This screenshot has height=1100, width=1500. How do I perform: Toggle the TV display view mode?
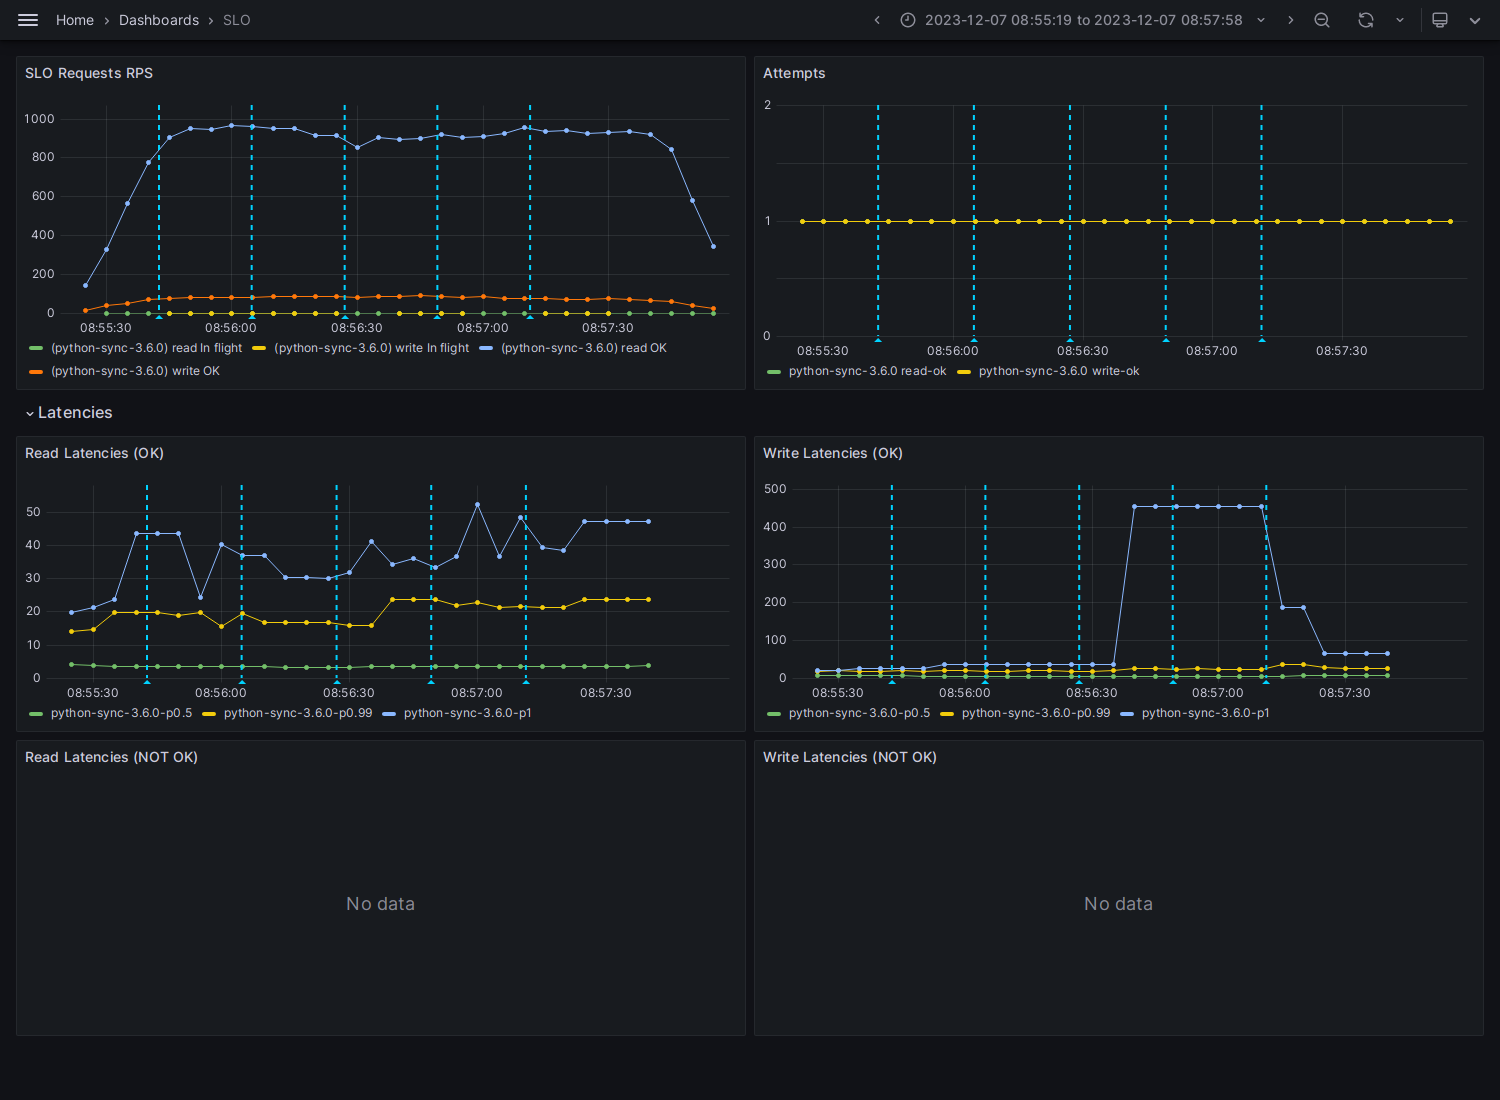(x=1440, y=20)
